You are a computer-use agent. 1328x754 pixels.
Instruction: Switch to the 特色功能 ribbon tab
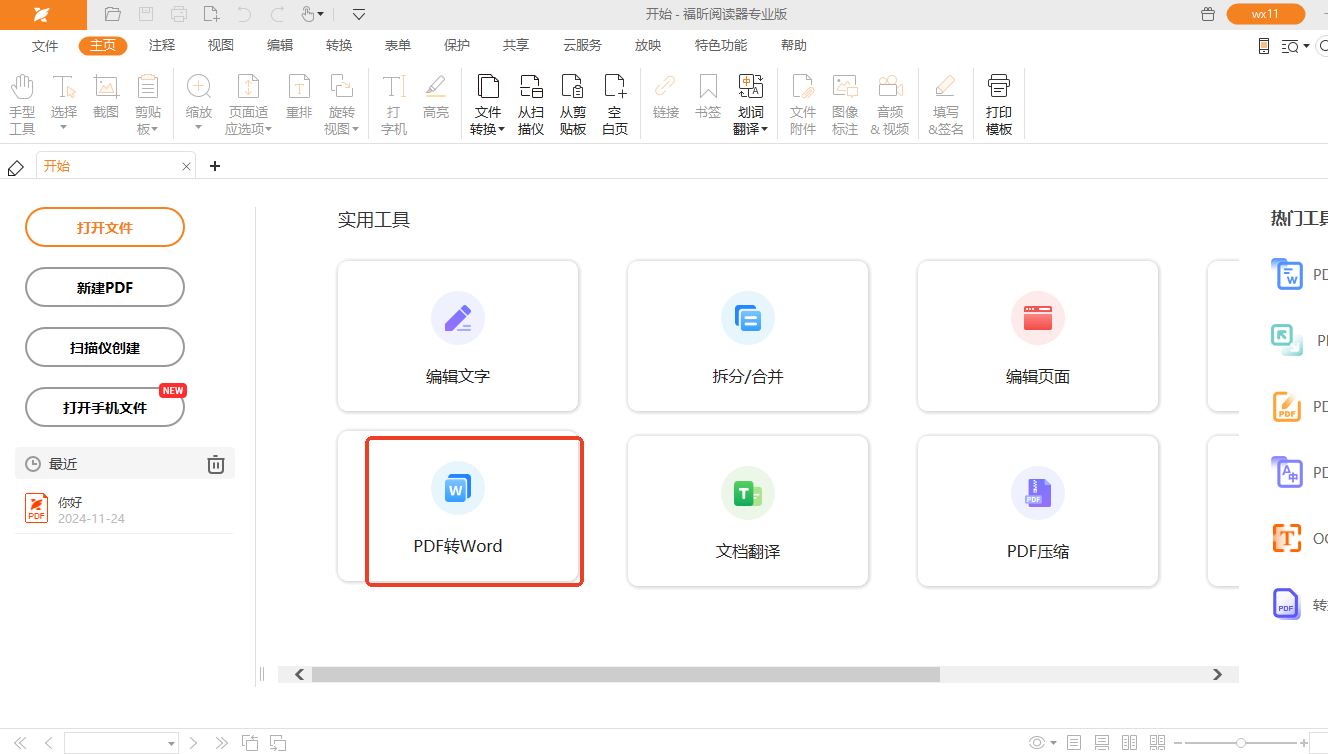pyautogui.click(x=721, y=46)
